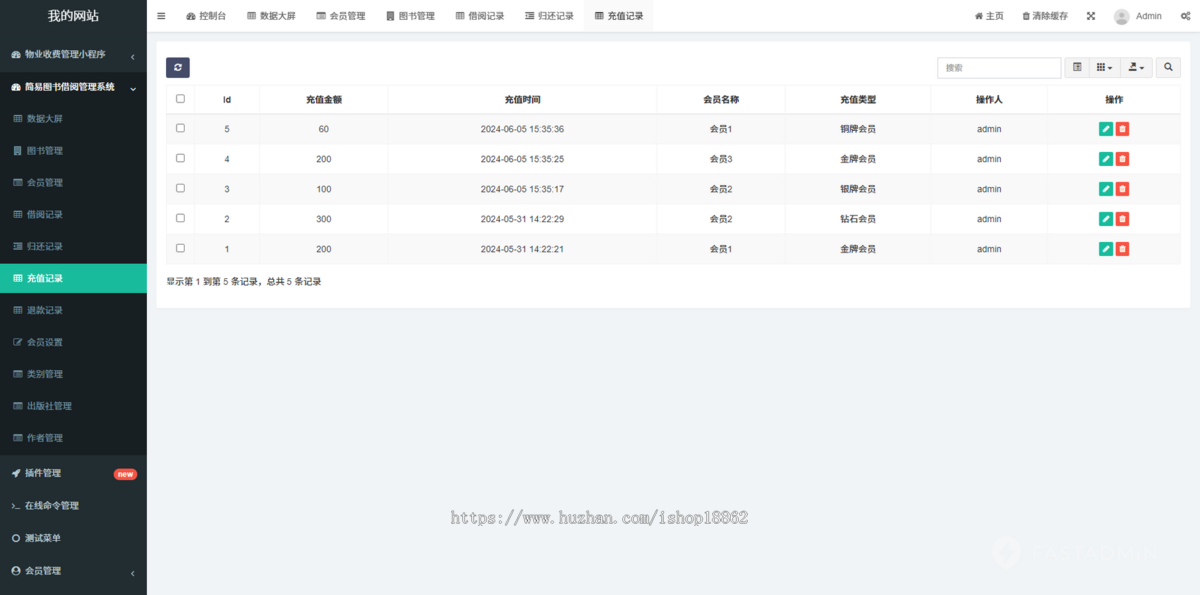Image resolution: width=1200 pixels, height=595 pixels.
Task: Click the 搜索 search input field
Action: pos(998,67)
